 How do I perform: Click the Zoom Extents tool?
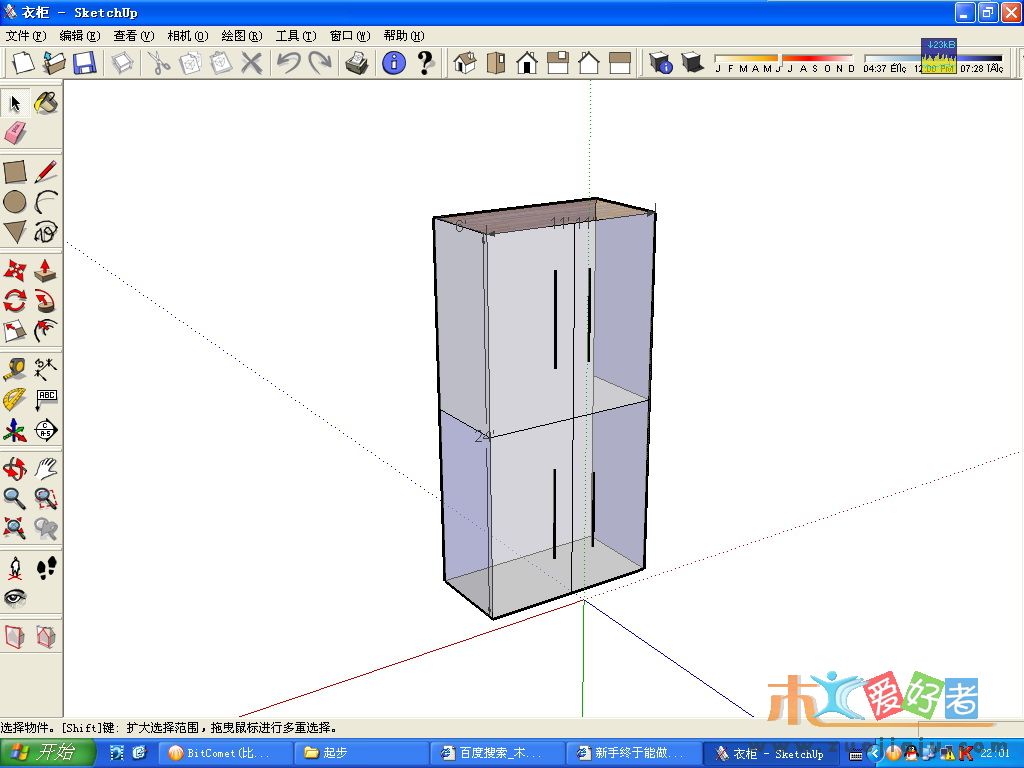coord(15,528)
